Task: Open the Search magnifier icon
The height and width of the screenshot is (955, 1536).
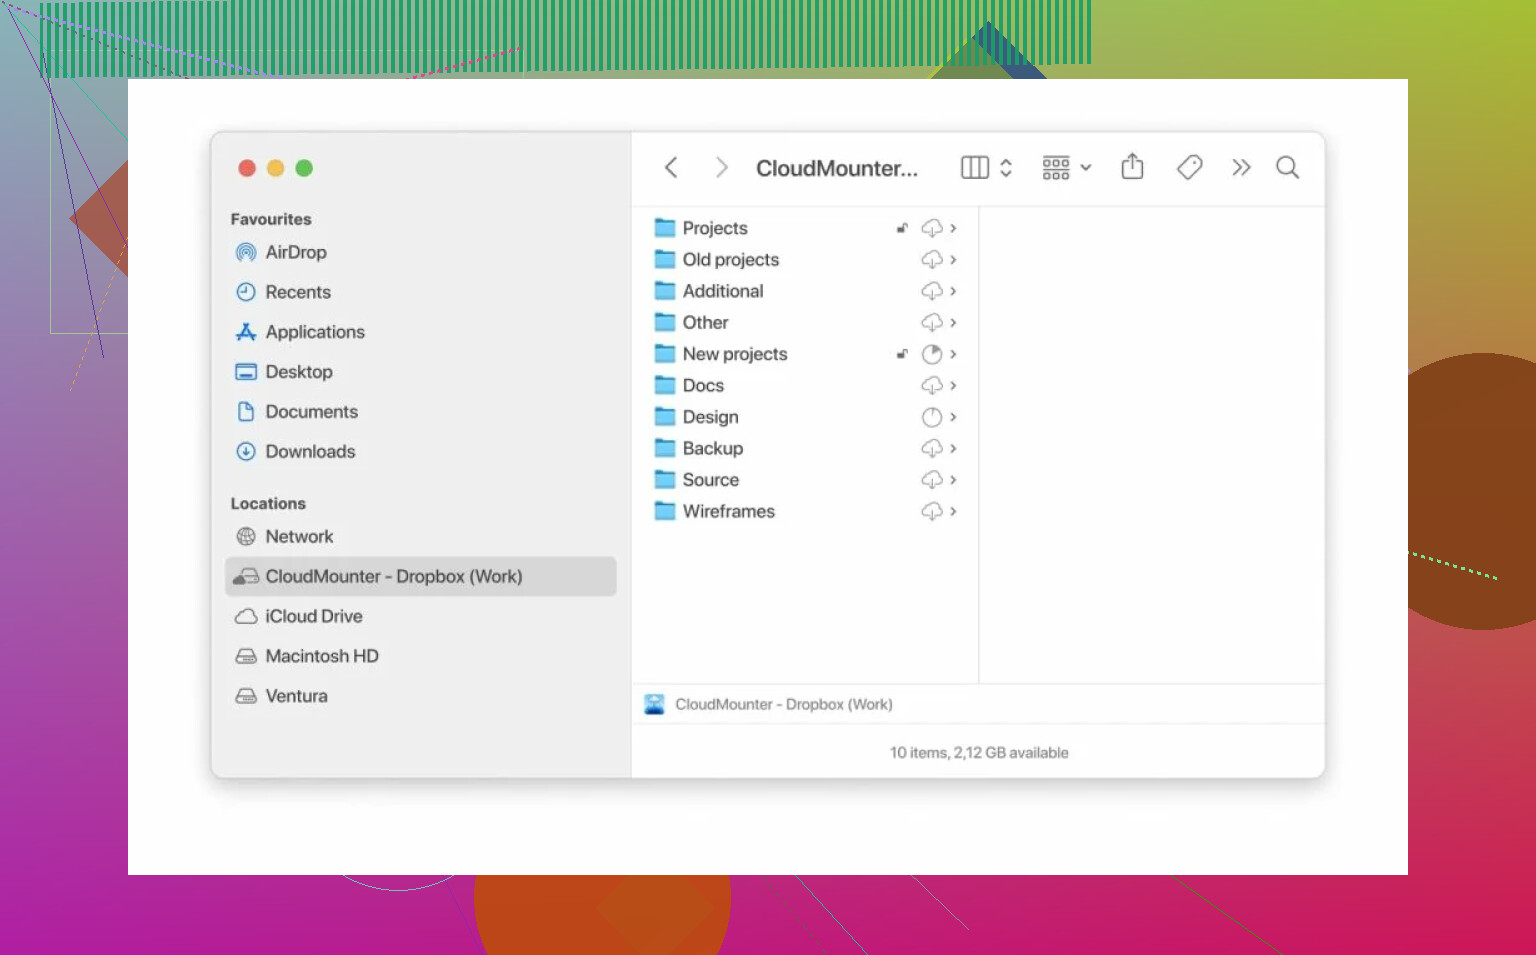Action: coord(1287,168)
